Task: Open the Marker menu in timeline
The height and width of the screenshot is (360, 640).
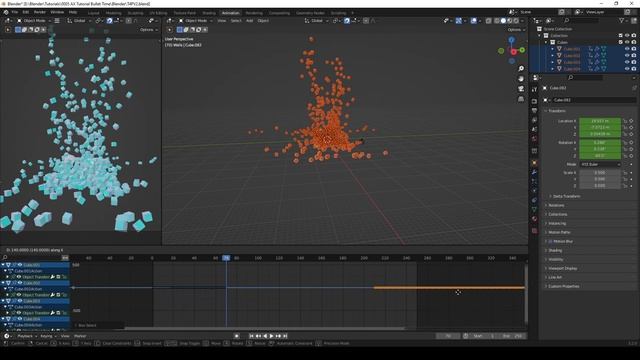Action: tap(80, 336)
